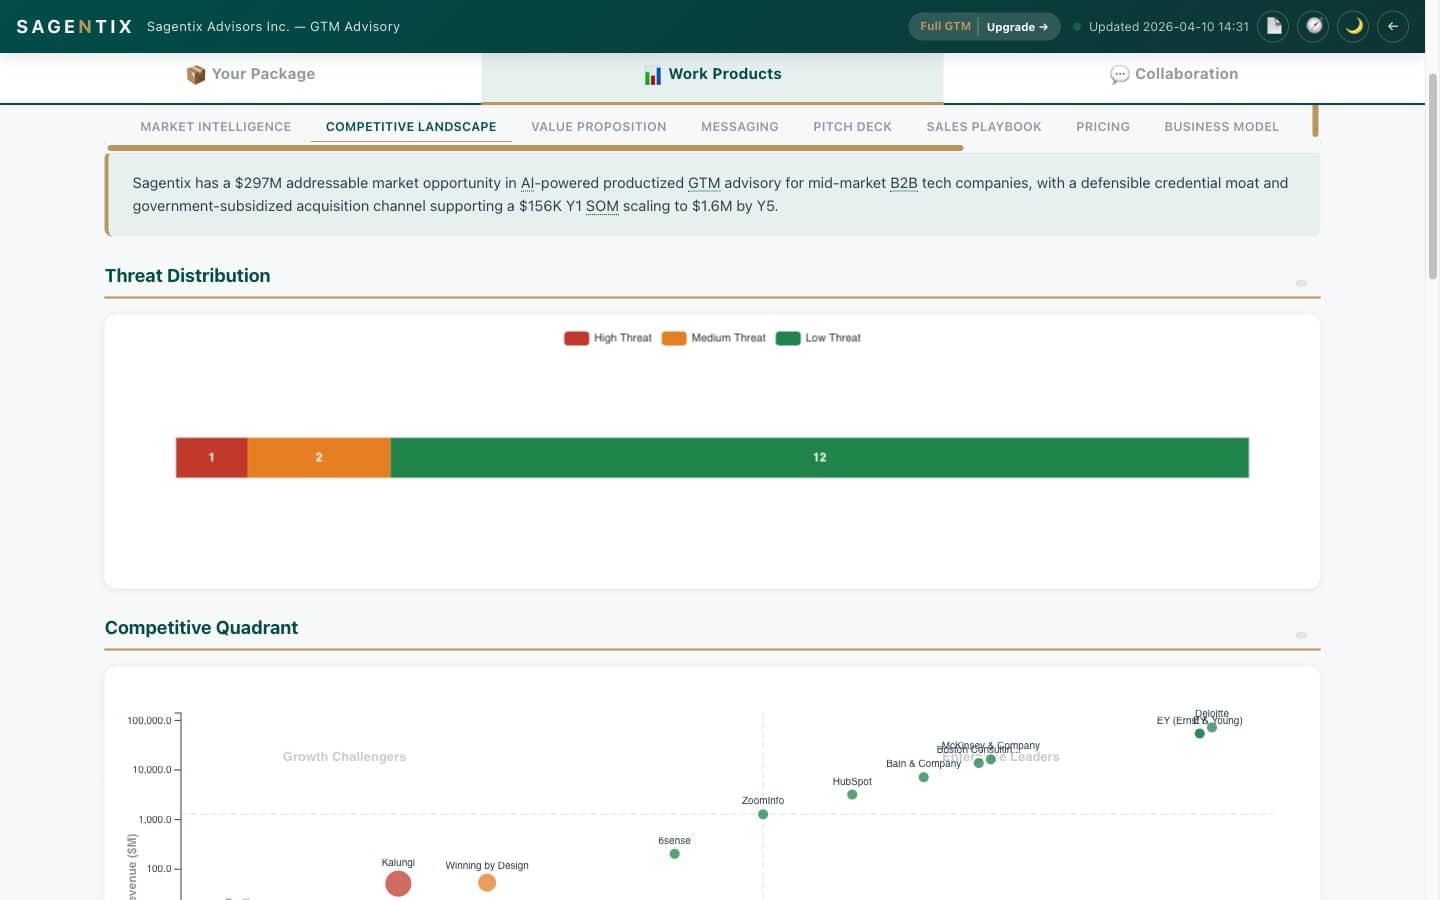Screen dimensions: 1440x900
Task: Click the Upgrade button
Action: (1017, 27)
